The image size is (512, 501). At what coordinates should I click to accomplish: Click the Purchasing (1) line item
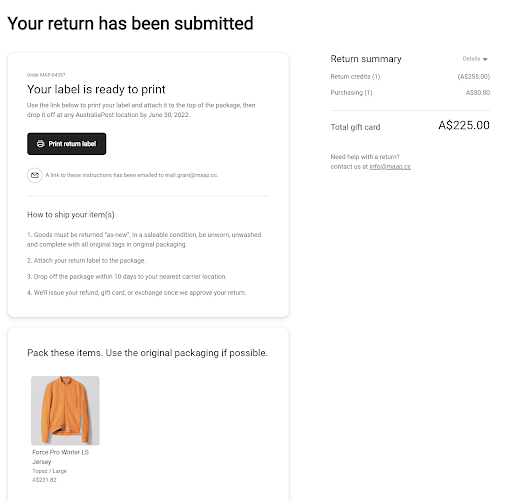(410, 93)
